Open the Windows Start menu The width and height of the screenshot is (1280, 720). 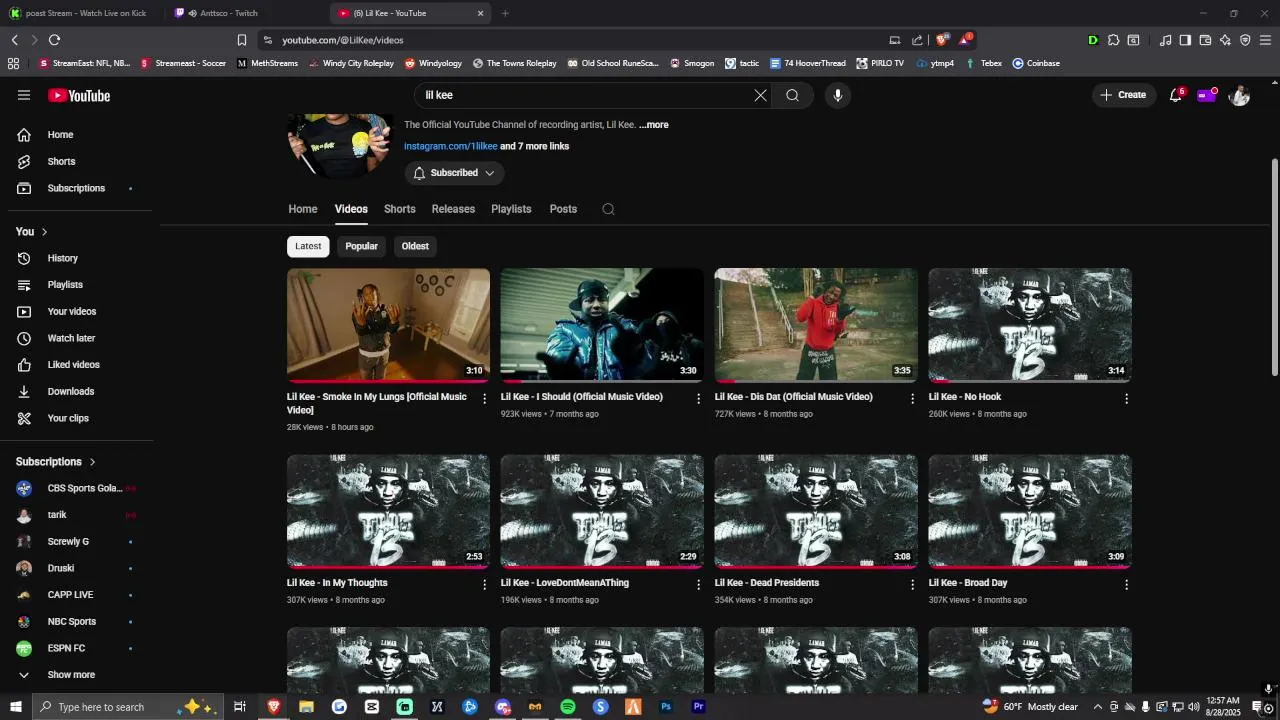coord(16,707)
